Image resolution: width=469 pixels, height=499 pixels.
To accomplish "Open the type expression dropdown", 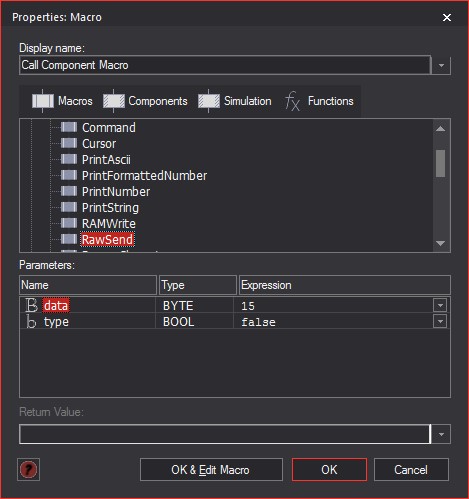I will [x=440, y=321].
